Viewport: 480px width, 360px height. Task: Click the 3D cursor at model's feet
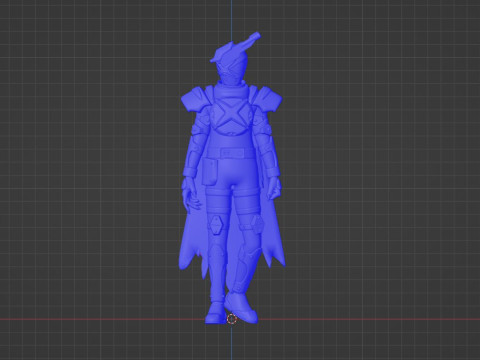pyautogui.click(x=232, y=319)
